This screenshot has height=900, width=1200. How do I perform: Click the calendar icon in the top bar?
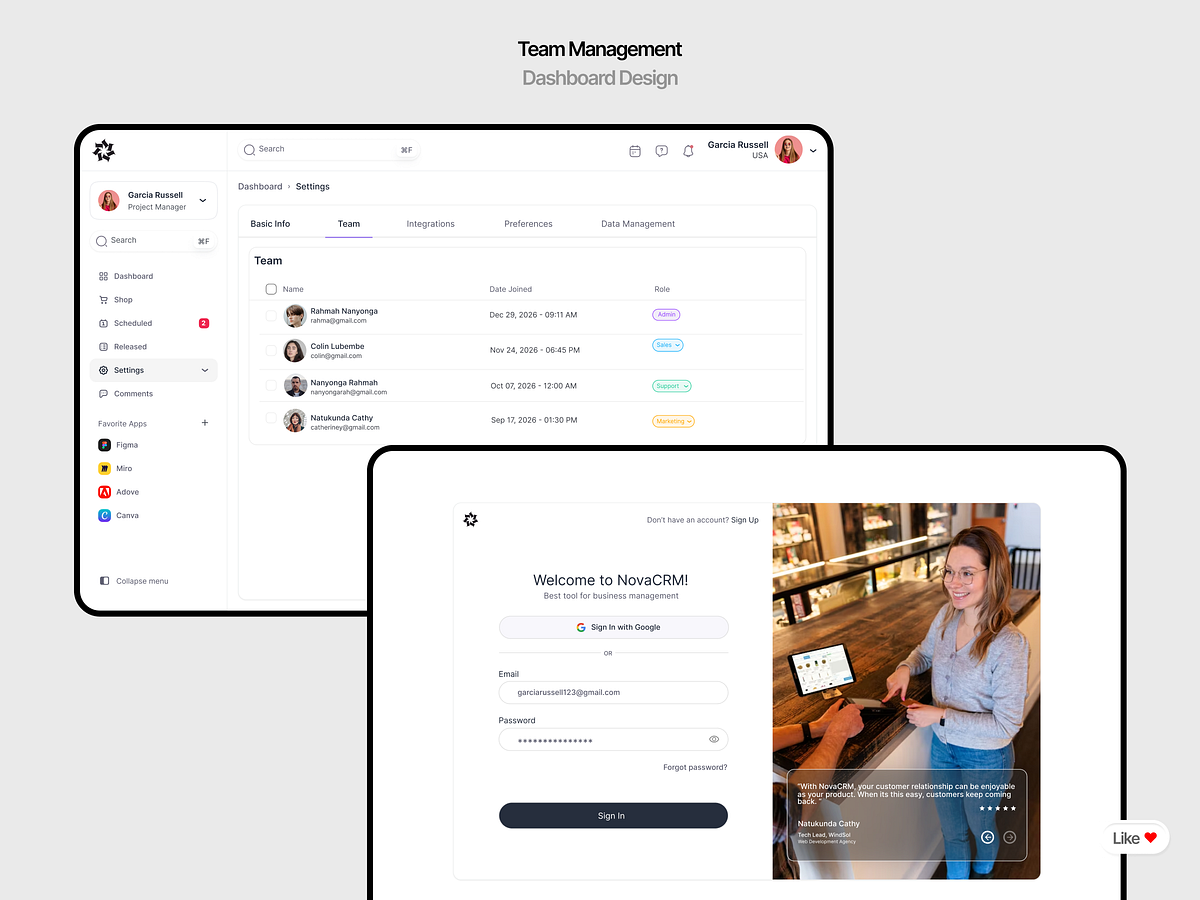(635, 150)
